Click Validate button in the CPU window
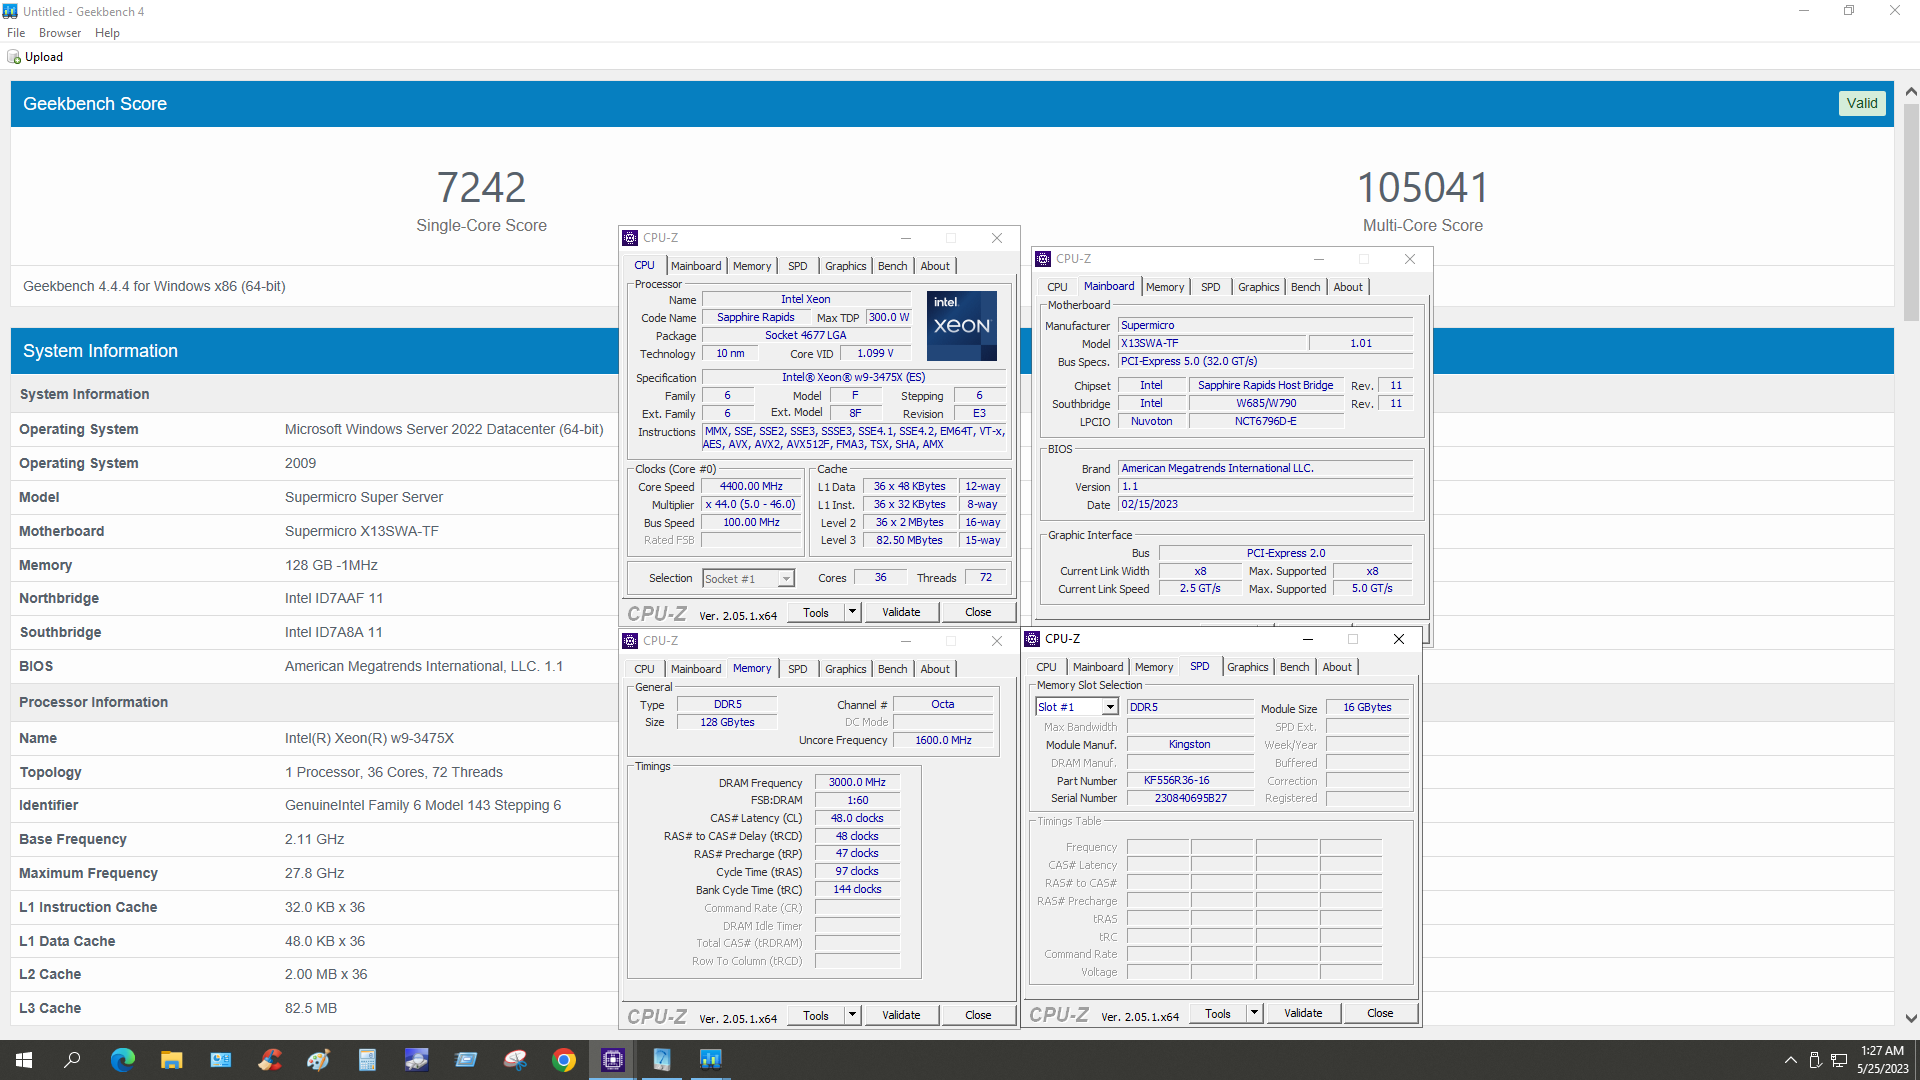 901,612
